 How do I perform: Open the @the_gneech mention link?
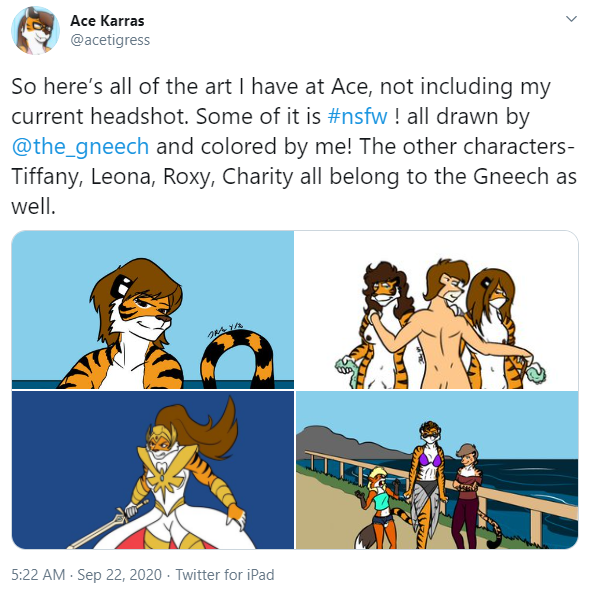[80, 146]
